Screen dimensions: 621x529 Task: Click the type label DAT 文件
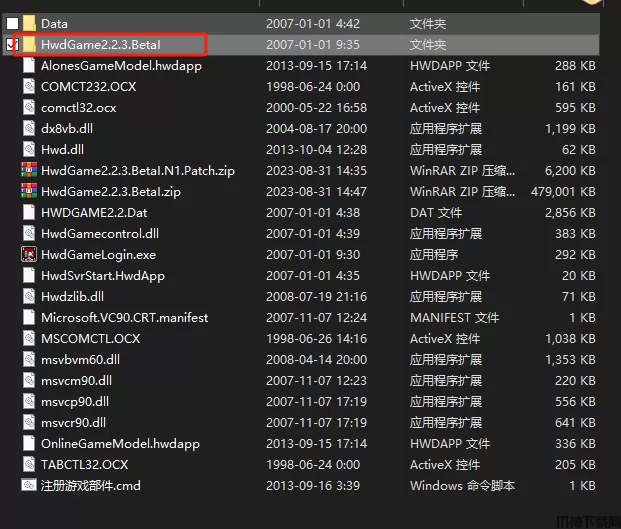[x=436, y=213]
